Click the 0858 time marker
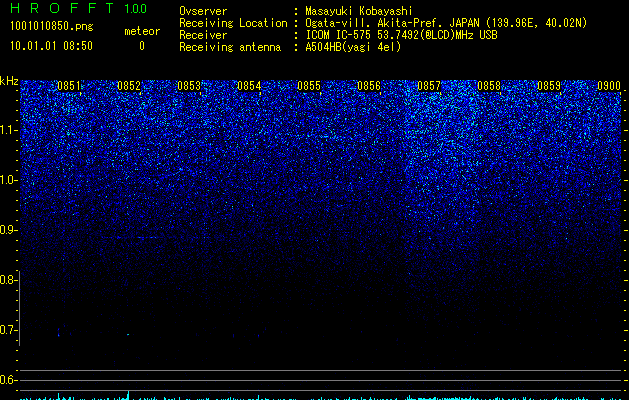This screenshot has height=400, width=629. [489, 86]
